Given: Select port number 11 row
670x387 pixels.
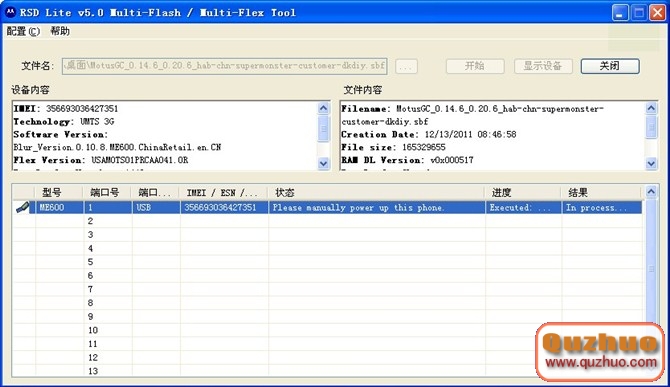Looking at the screenshot, I should pyautogui.click(x=327, y=344).
